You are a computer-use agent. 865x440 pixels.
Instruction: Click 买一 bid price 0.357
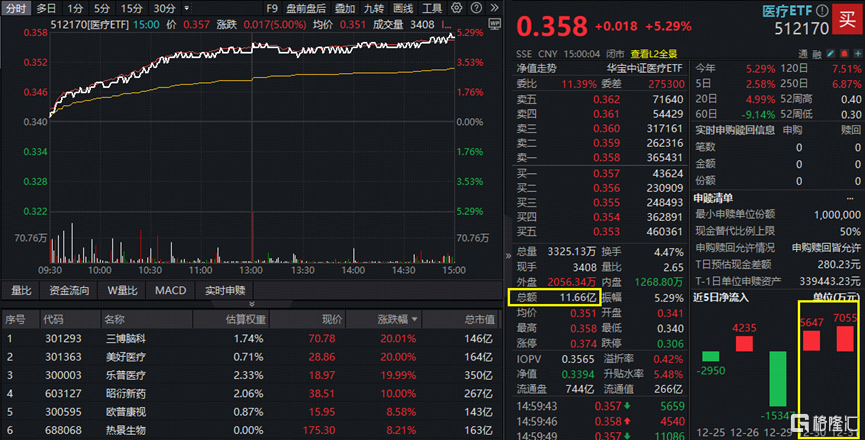point(606,174)
